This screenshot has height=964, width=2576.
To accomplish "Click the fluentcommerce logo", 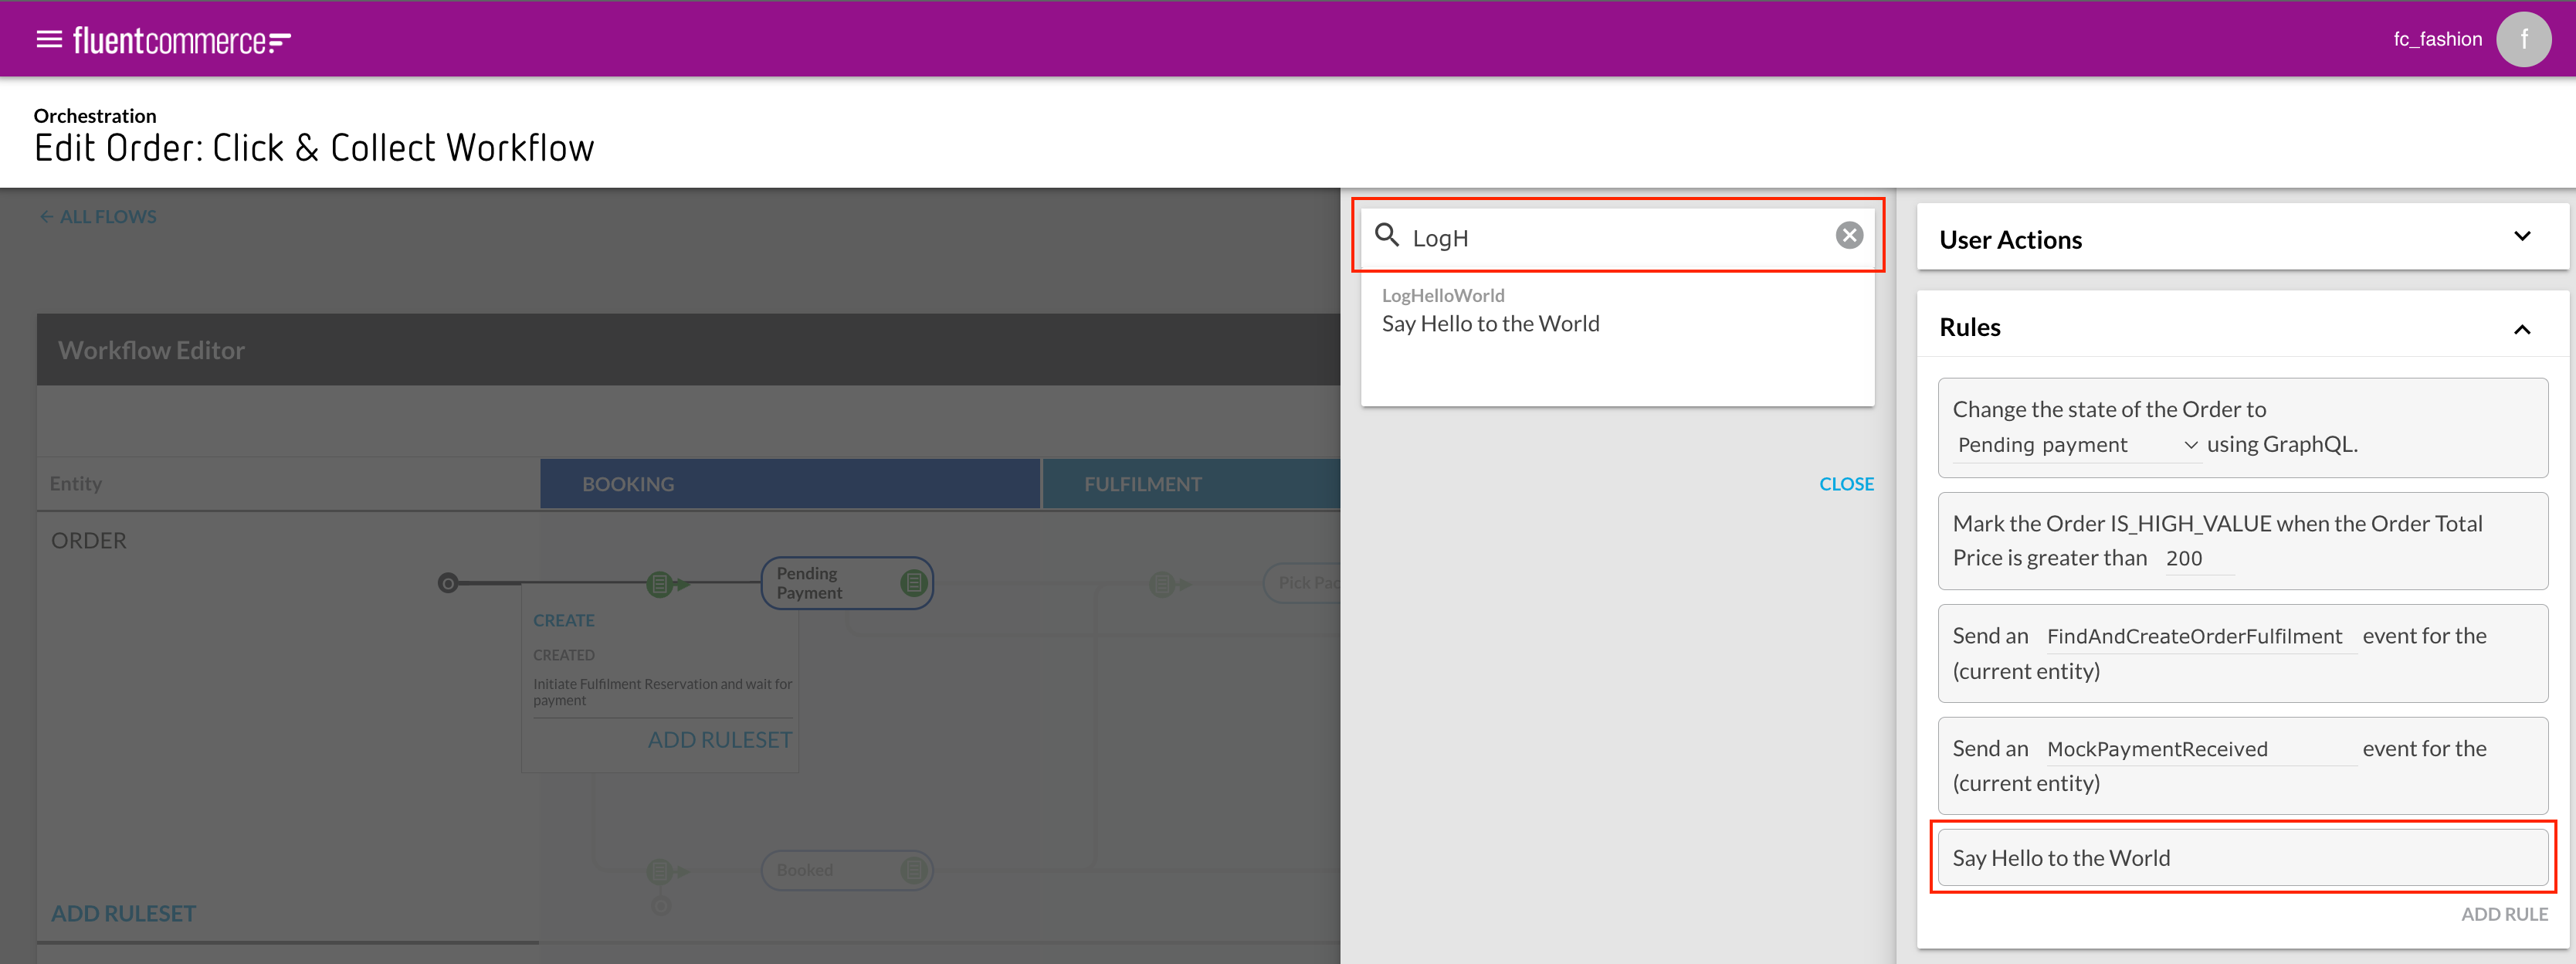I will (181, 41).
